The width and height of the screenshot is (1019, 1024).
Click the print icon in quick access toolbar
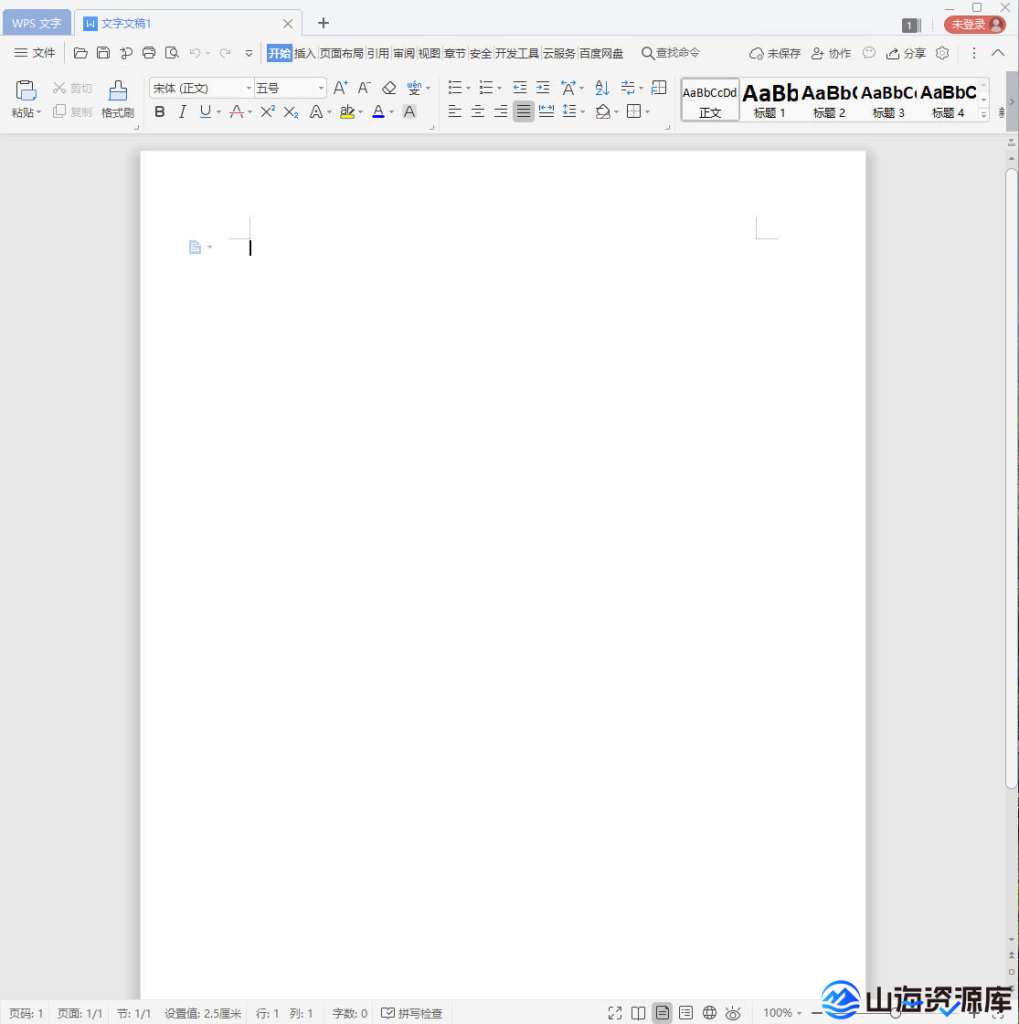pos(149,53)
